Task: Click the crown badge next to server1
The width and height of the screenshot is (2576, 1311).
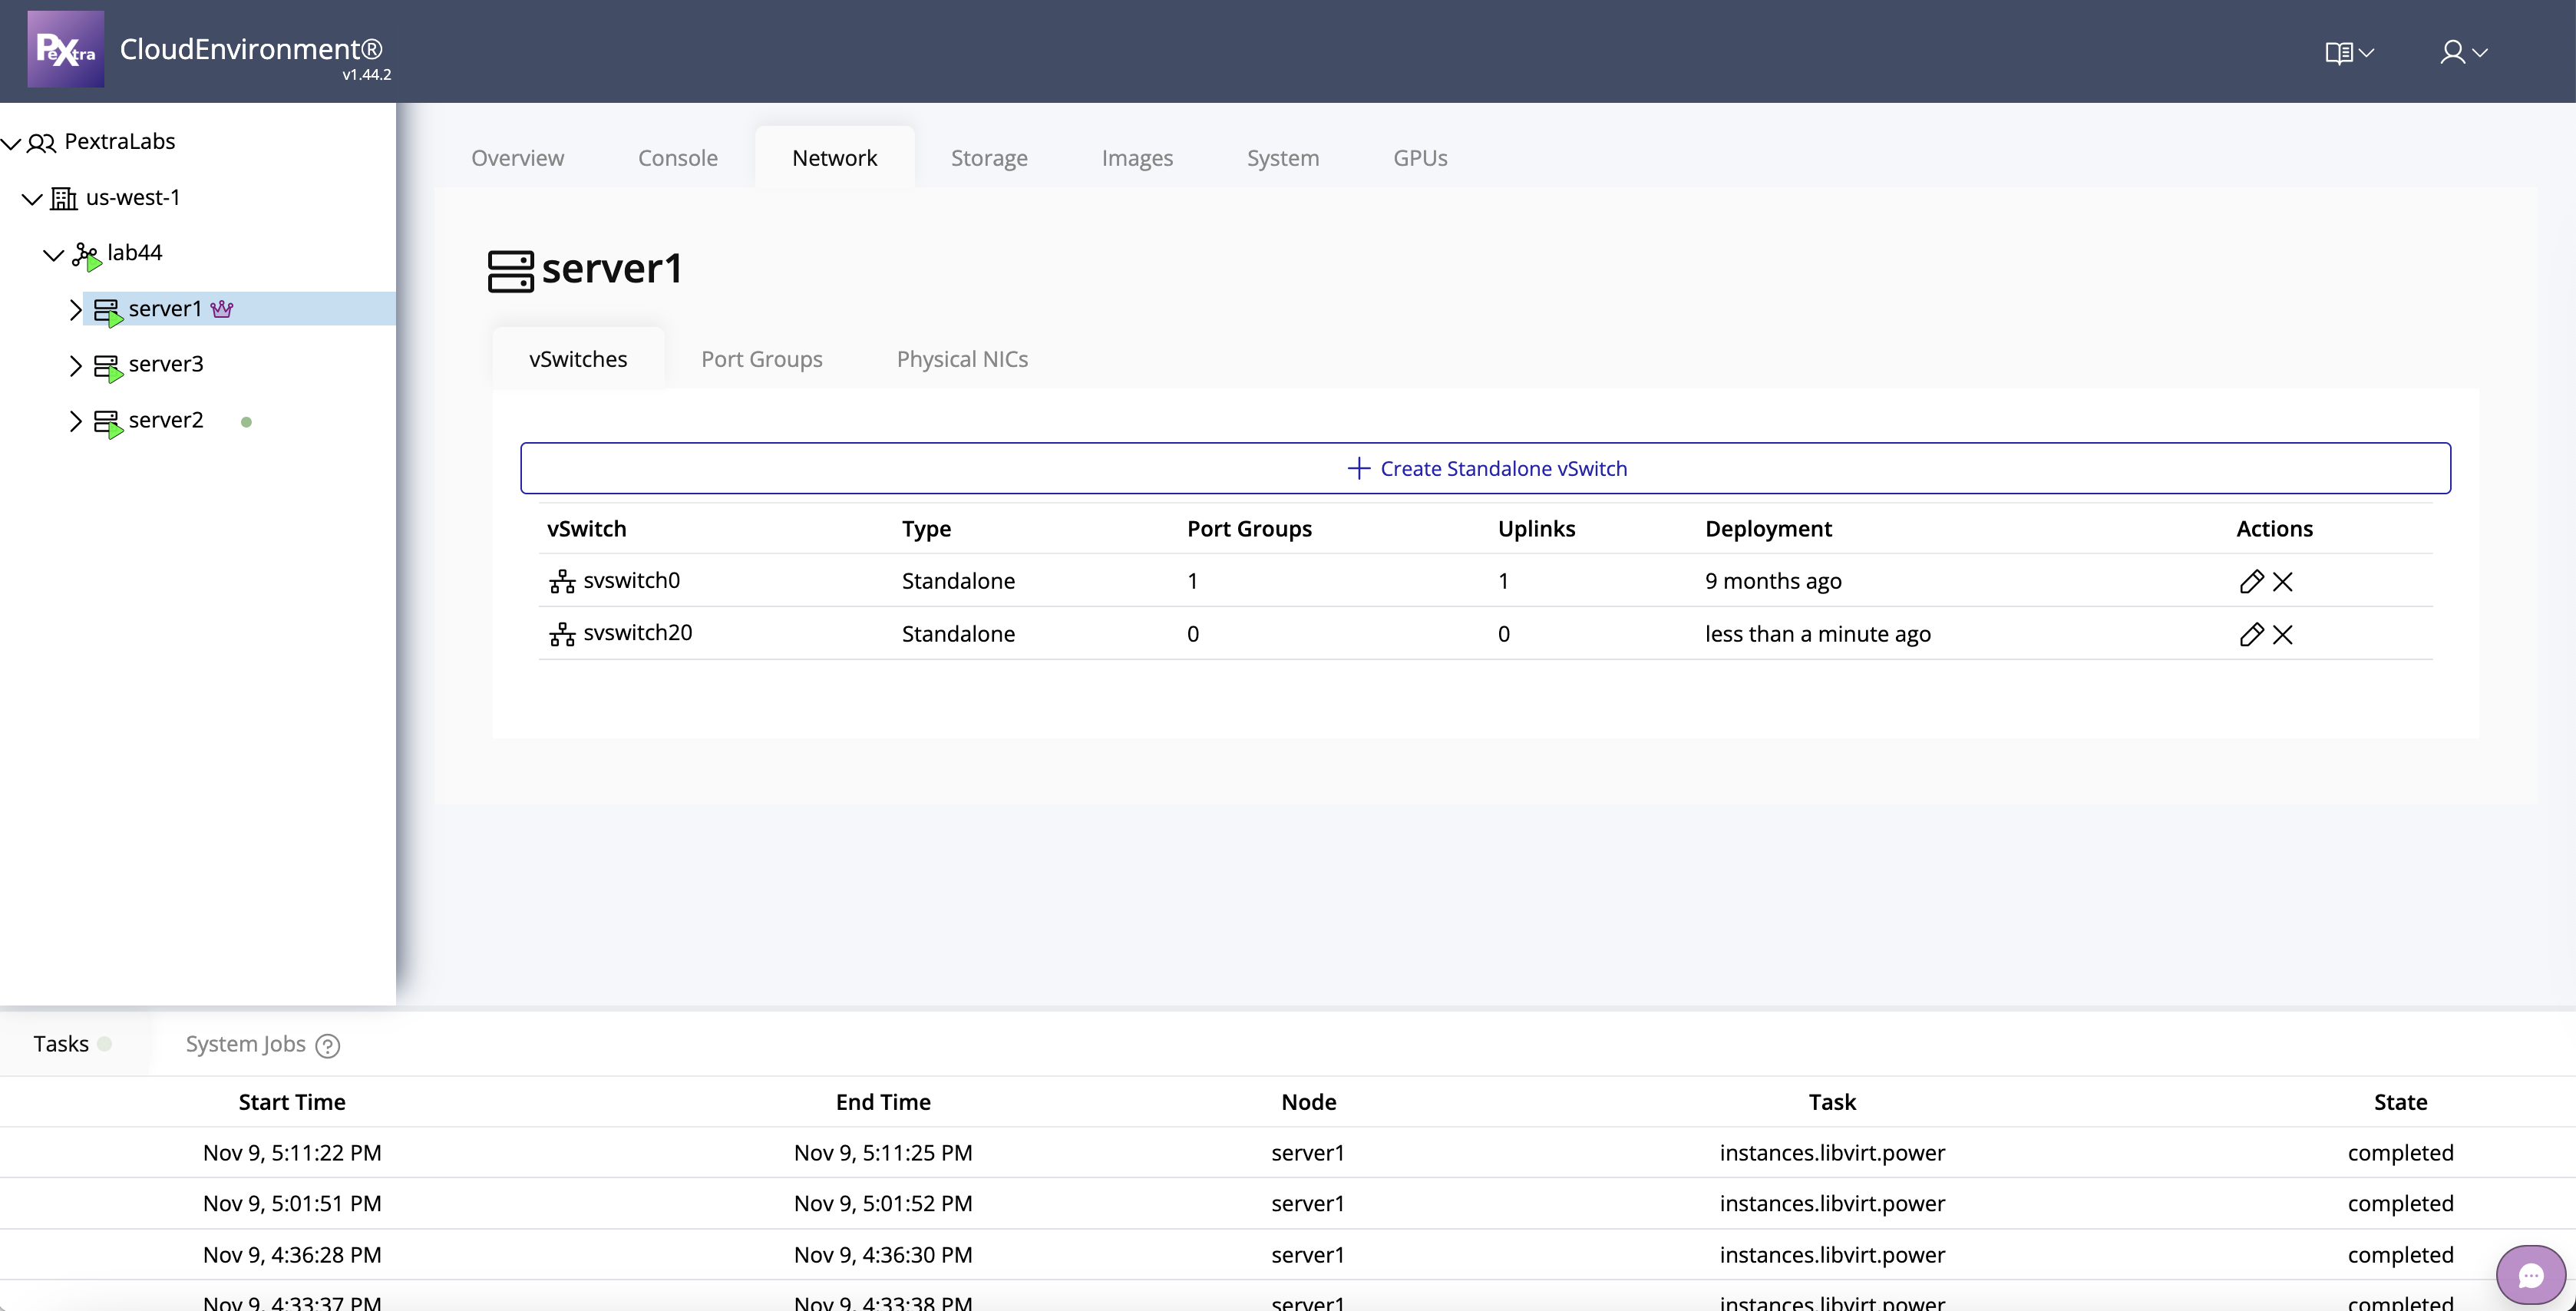Action: click(x=222, y=308)
